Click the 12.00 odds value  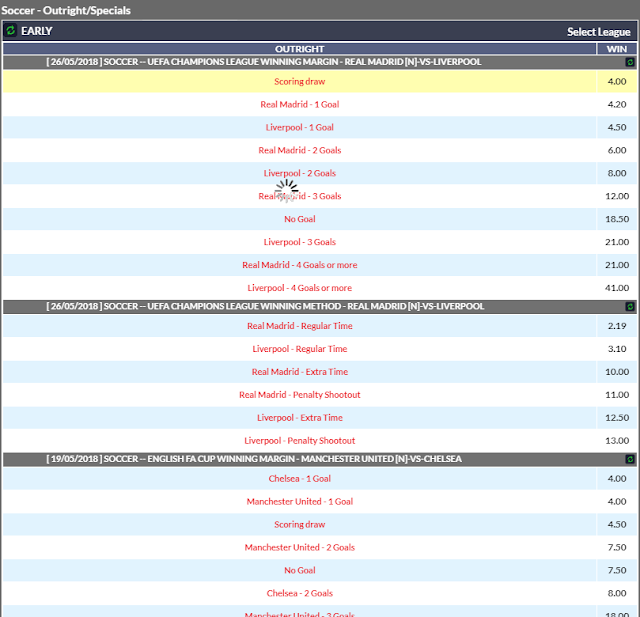(x=617, y=196)
